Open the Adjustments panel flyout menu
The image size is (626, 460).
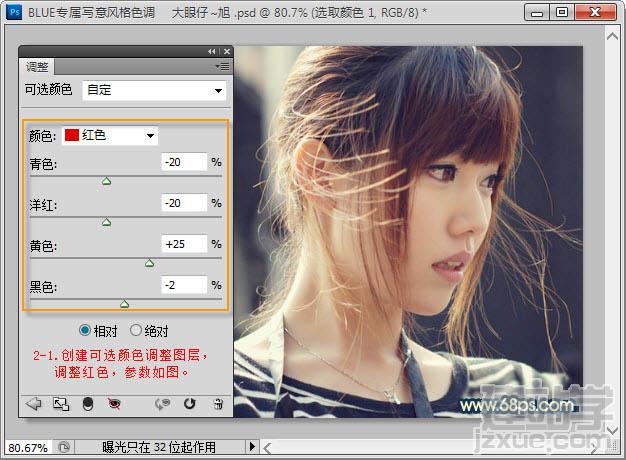[223, 66]
